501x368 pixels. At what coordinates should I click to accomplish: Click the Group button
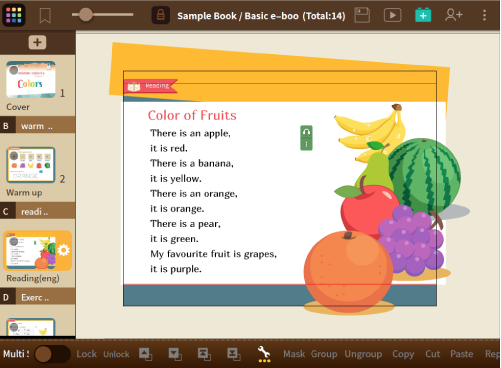pos(324,354)
